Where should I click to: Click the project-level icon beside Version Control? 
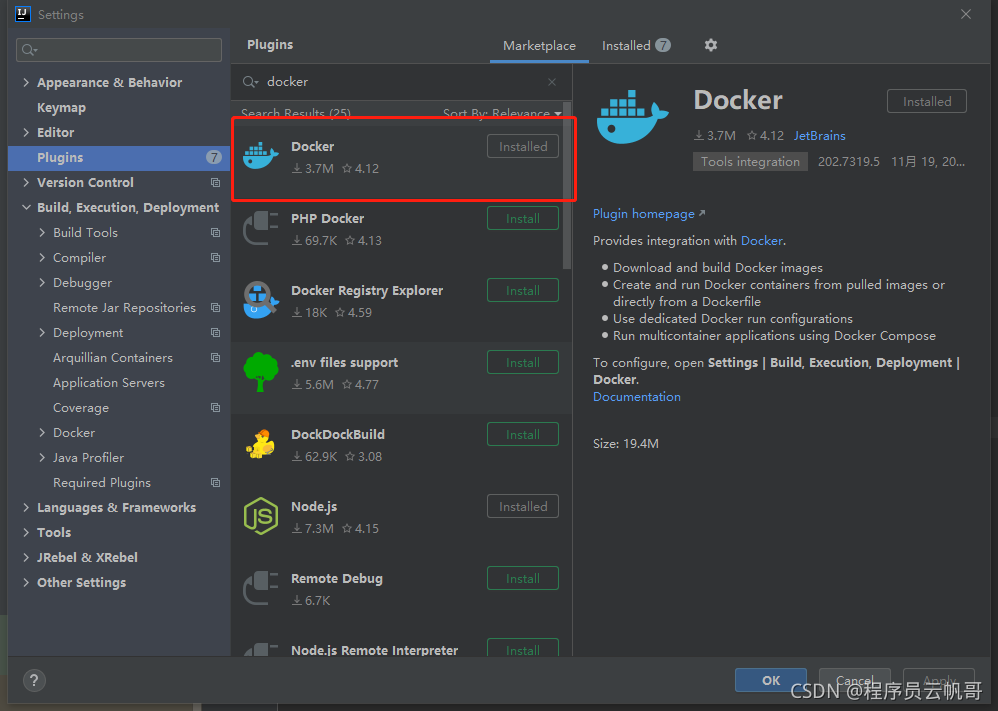(216, 183)
